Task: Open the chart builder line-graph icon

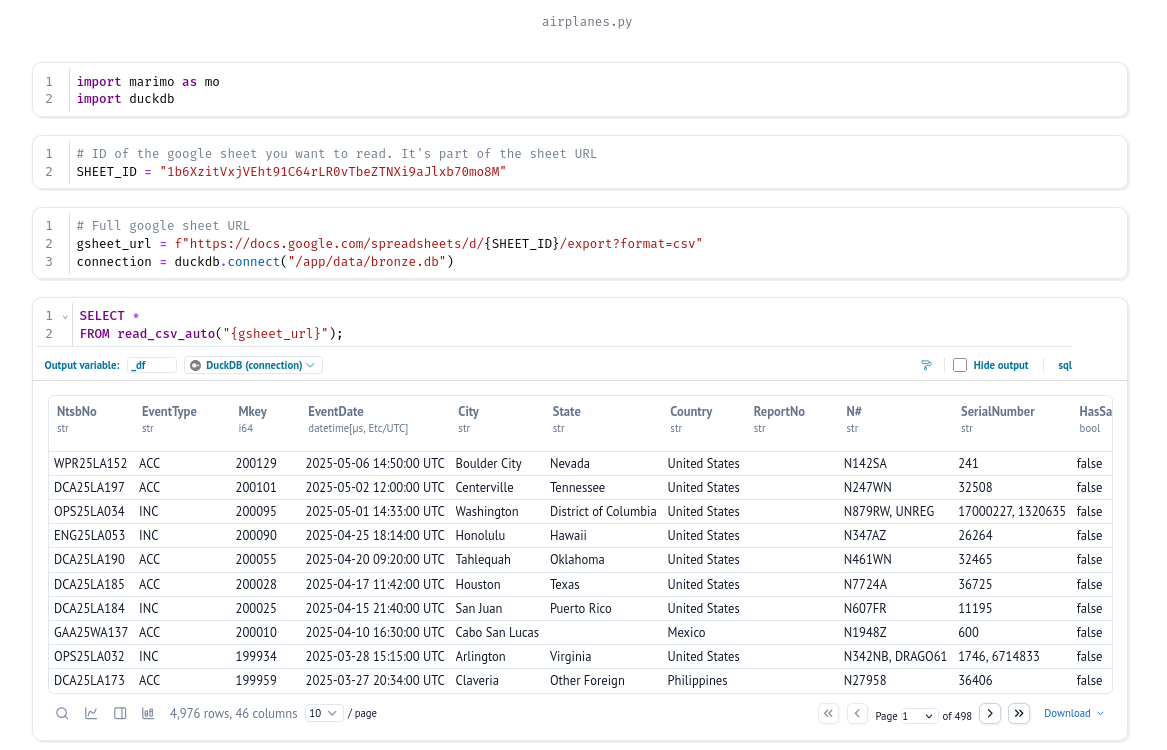Action: [91, 713]
